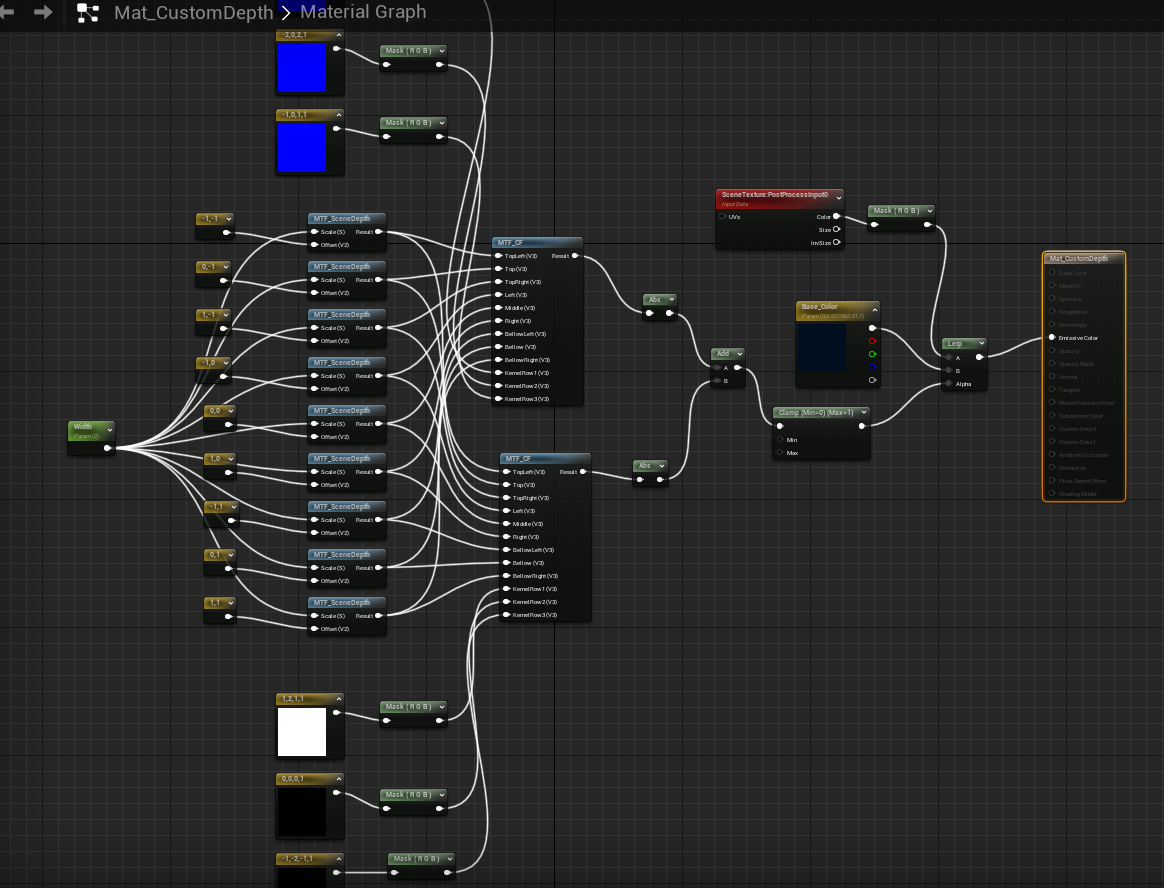Viewport: 1164px width, 888px height.
Task: Expand the SceneTexture:PostProcessInput0 node chevron
Action: click(x=839, y=197)
